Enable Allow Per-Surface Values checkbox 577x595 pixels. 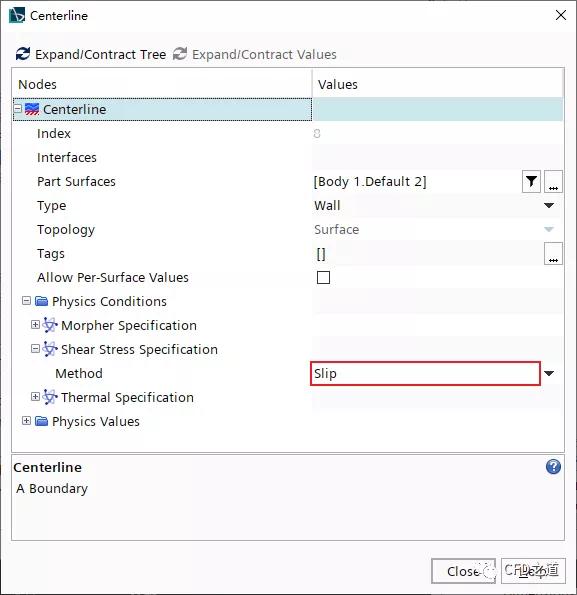[x=323, y=277]
